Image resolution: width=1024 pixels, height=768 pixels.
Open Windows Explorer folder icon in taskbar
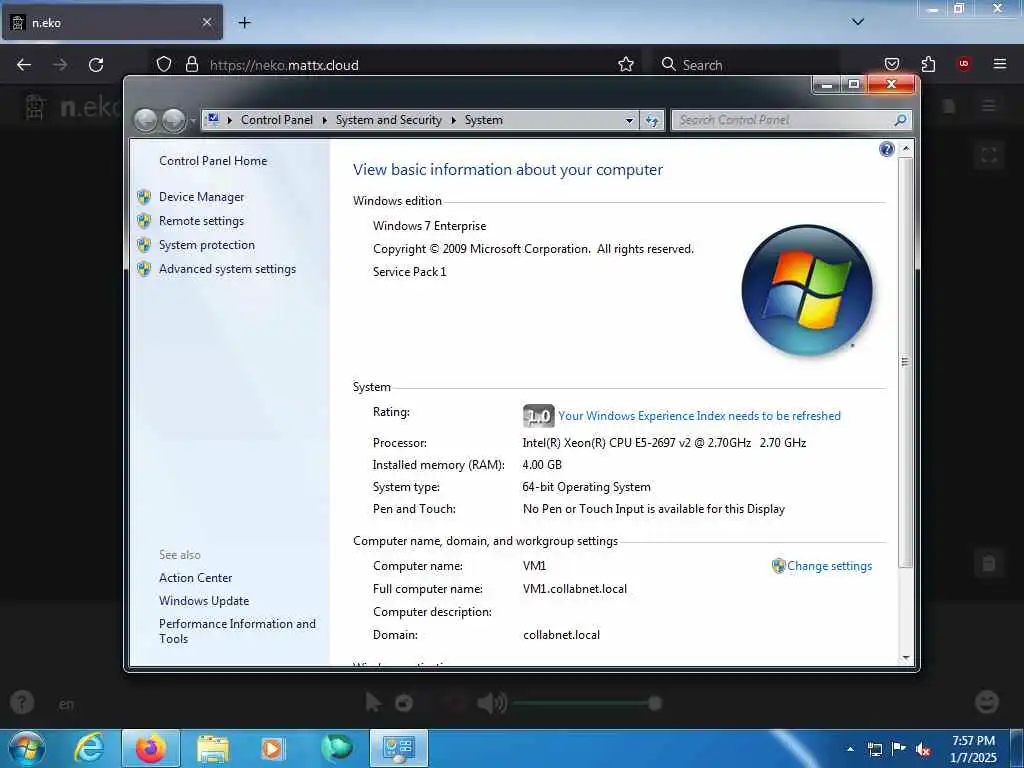[x=213, y=748]
